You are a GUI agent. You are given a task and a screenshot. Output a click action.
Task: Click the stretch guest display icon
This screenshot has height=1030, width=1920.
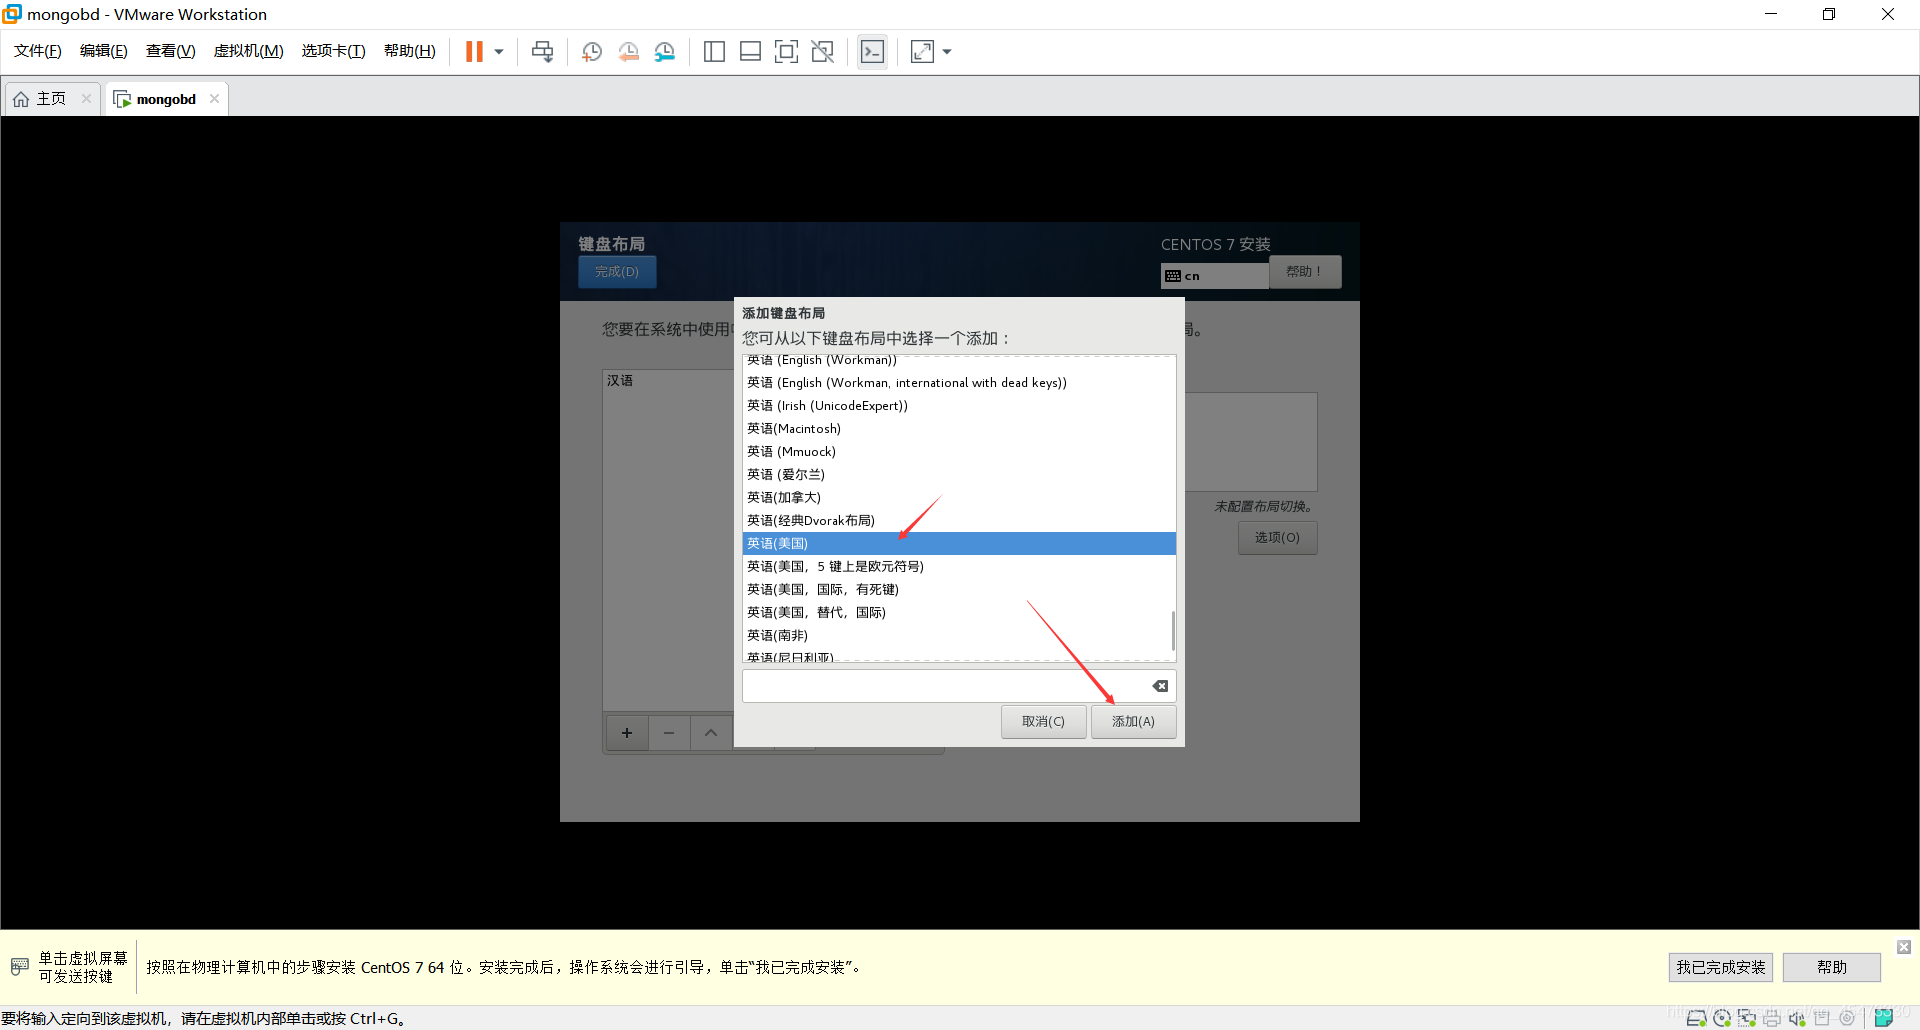click(x=922, y=52)
